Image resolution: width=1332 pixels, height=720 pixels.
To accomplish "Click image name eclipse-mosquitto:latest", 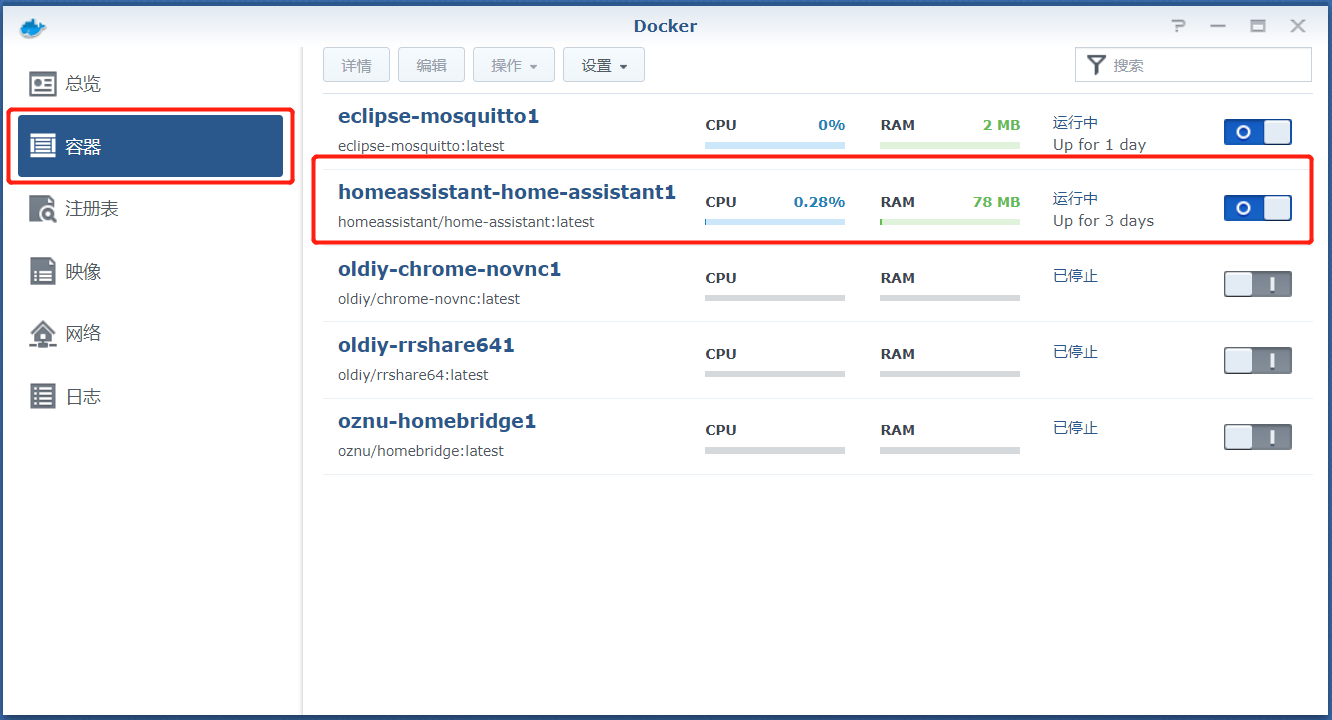I will [421, 146].
